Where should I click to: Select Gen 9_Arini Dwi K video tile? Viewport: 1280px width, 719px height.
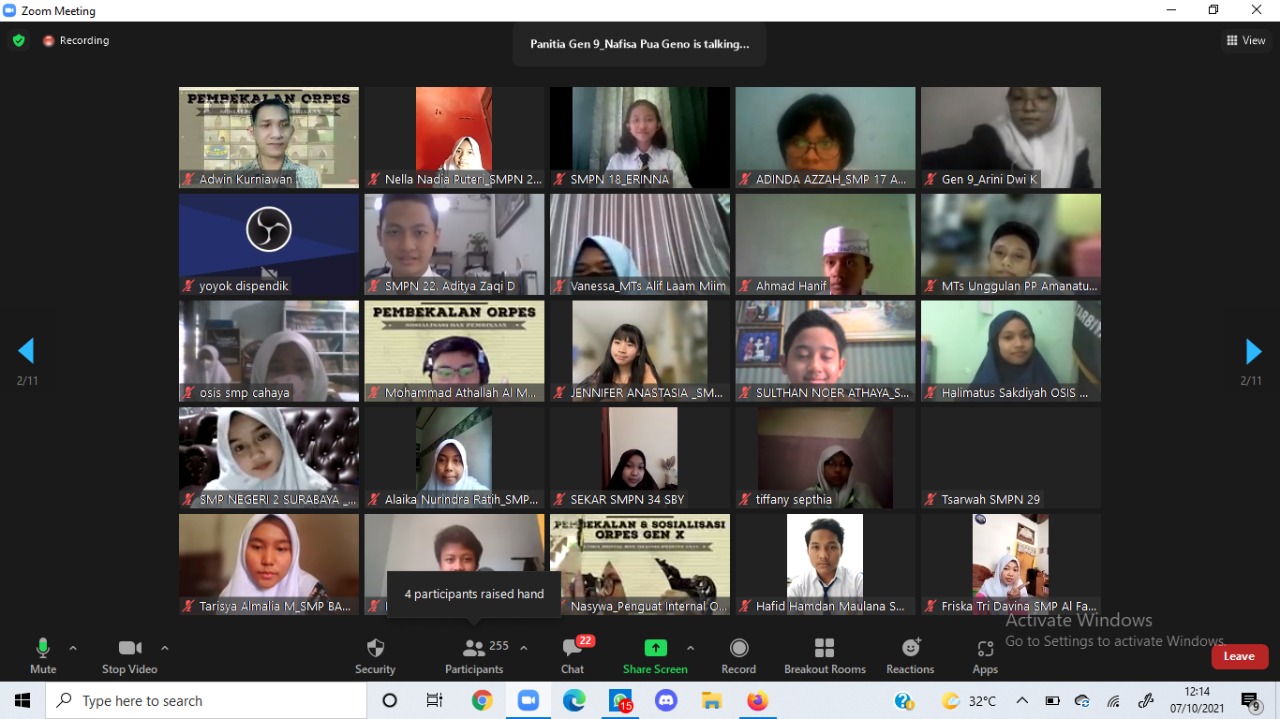(1011, 137)
